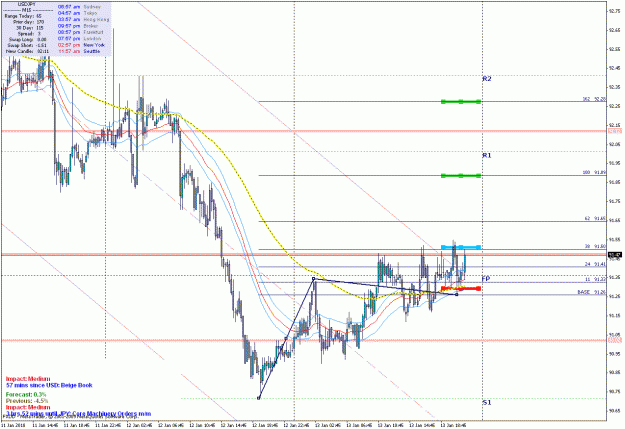Click the London clock row

(79, 39)
